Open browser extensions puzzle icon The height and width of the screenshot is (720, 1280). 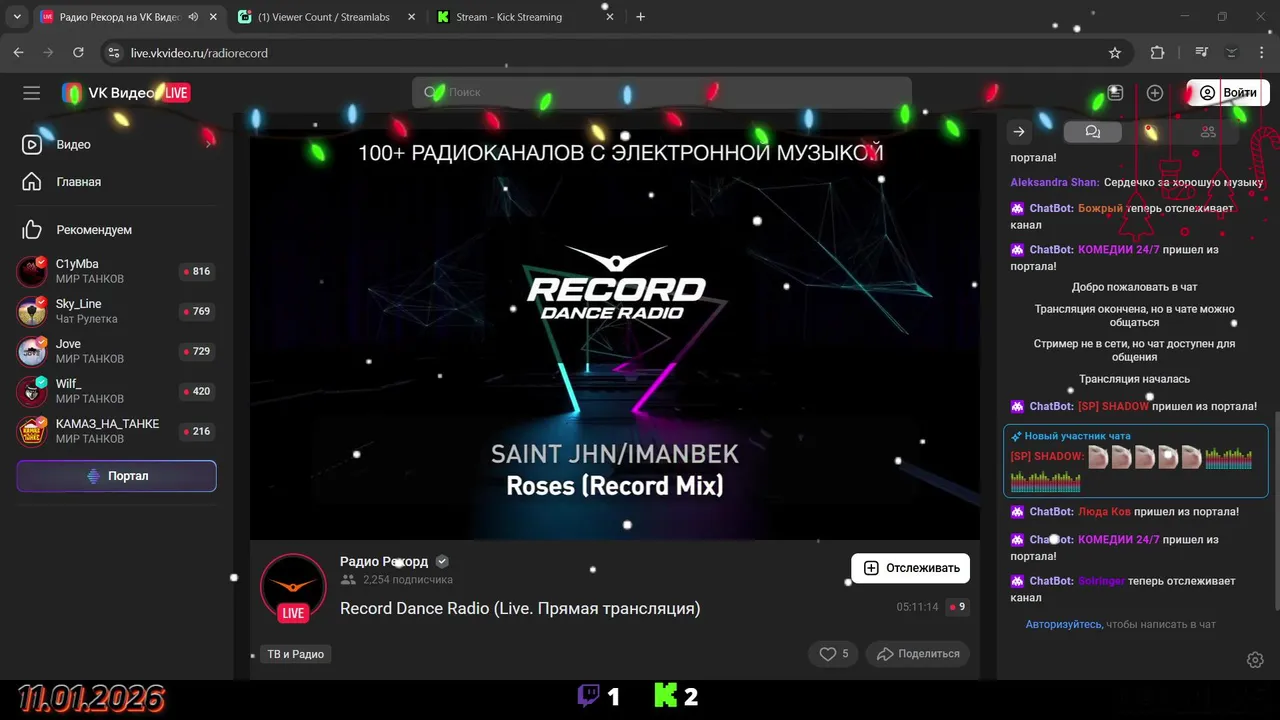tap(1157, 53)
